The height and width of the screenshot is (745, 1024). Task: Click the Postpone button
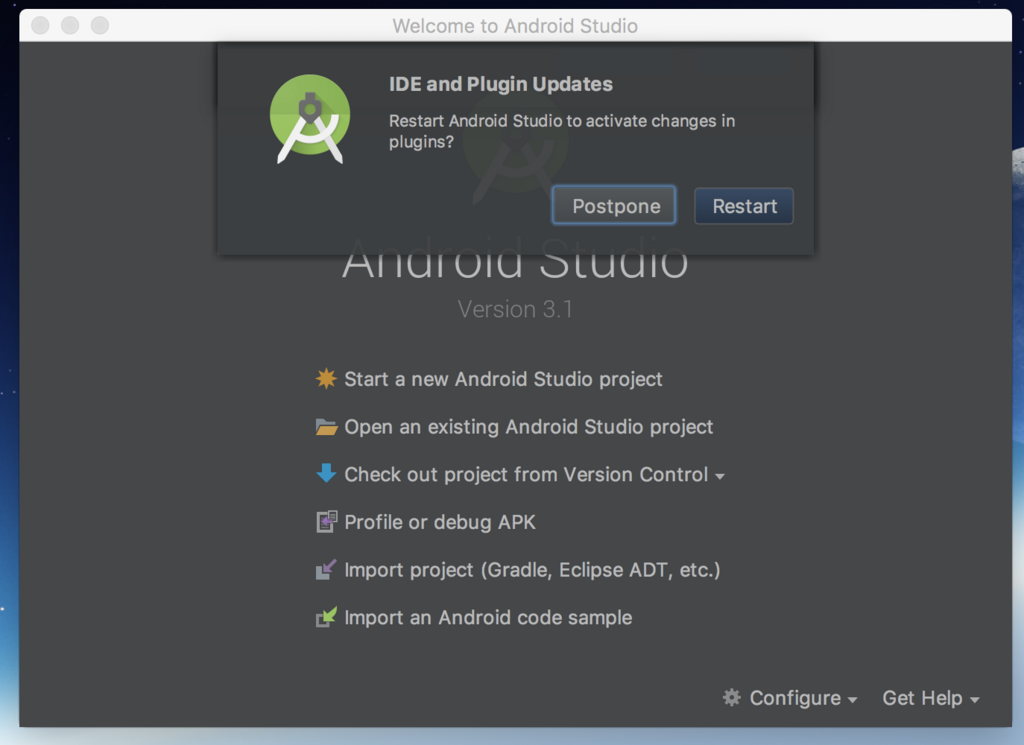[x=614, y=206]
